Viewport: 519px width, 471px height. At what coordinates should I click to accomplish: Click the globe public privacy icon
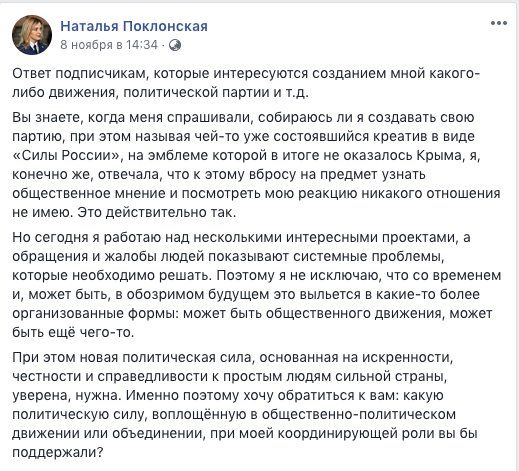175,45
